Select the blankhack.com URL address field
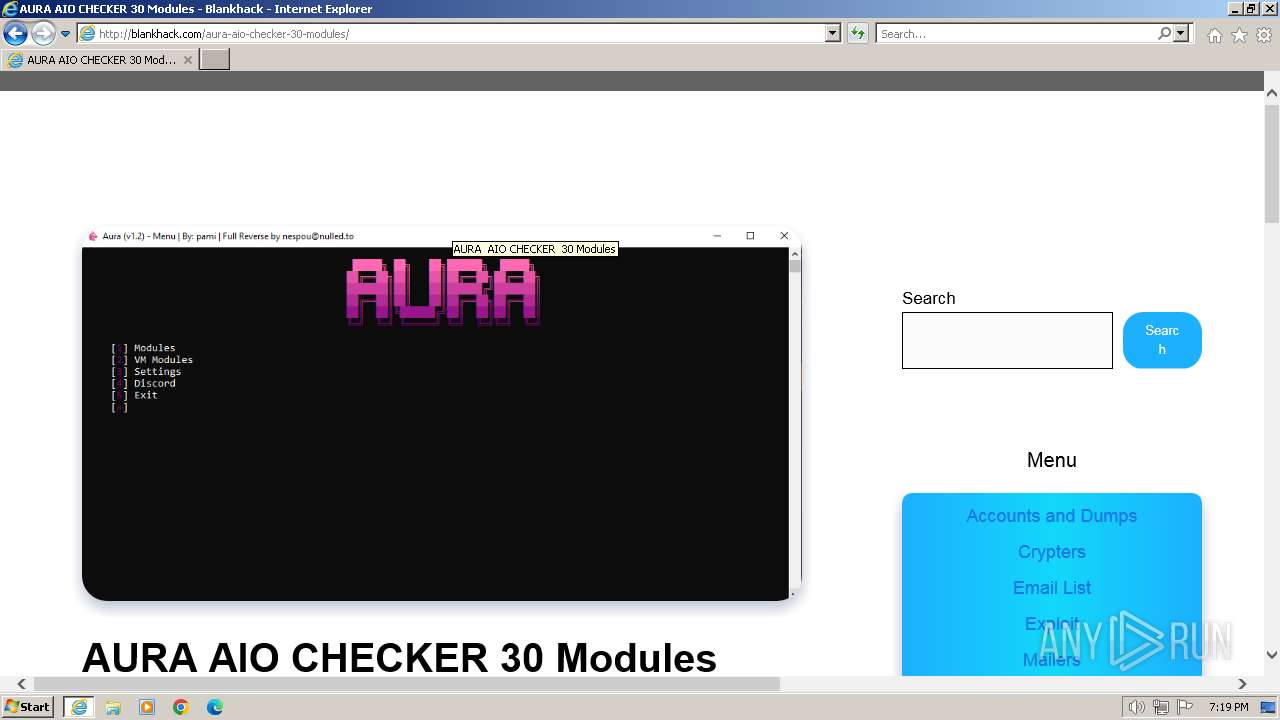 click(450, 34)
